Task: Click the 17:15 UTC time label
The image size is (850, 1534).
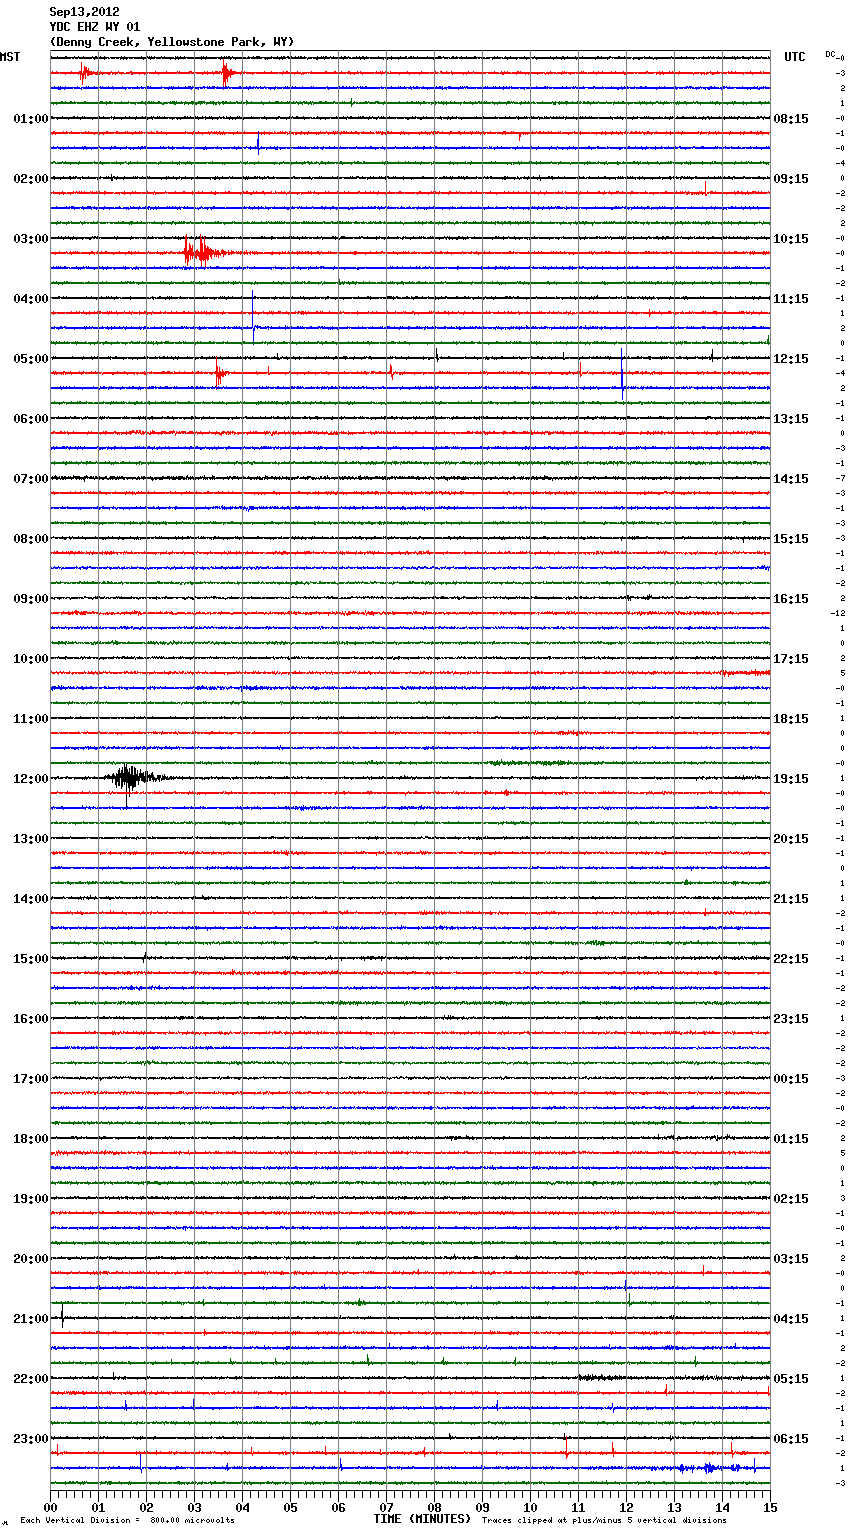Action: pyautogui.click(x=791, y=659)
